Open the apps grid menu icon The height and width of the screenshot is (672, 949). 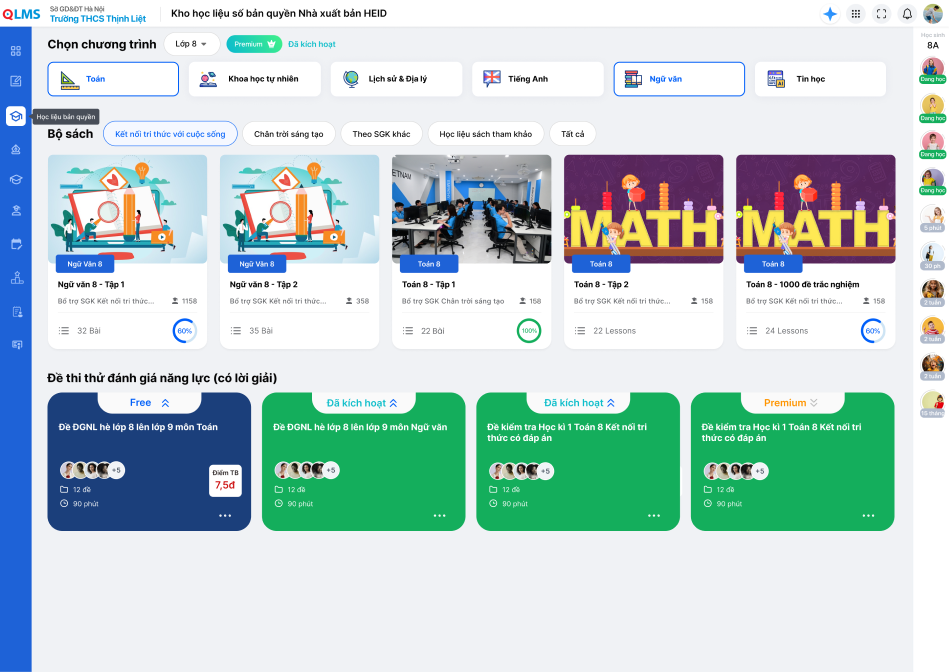[855, 14]
